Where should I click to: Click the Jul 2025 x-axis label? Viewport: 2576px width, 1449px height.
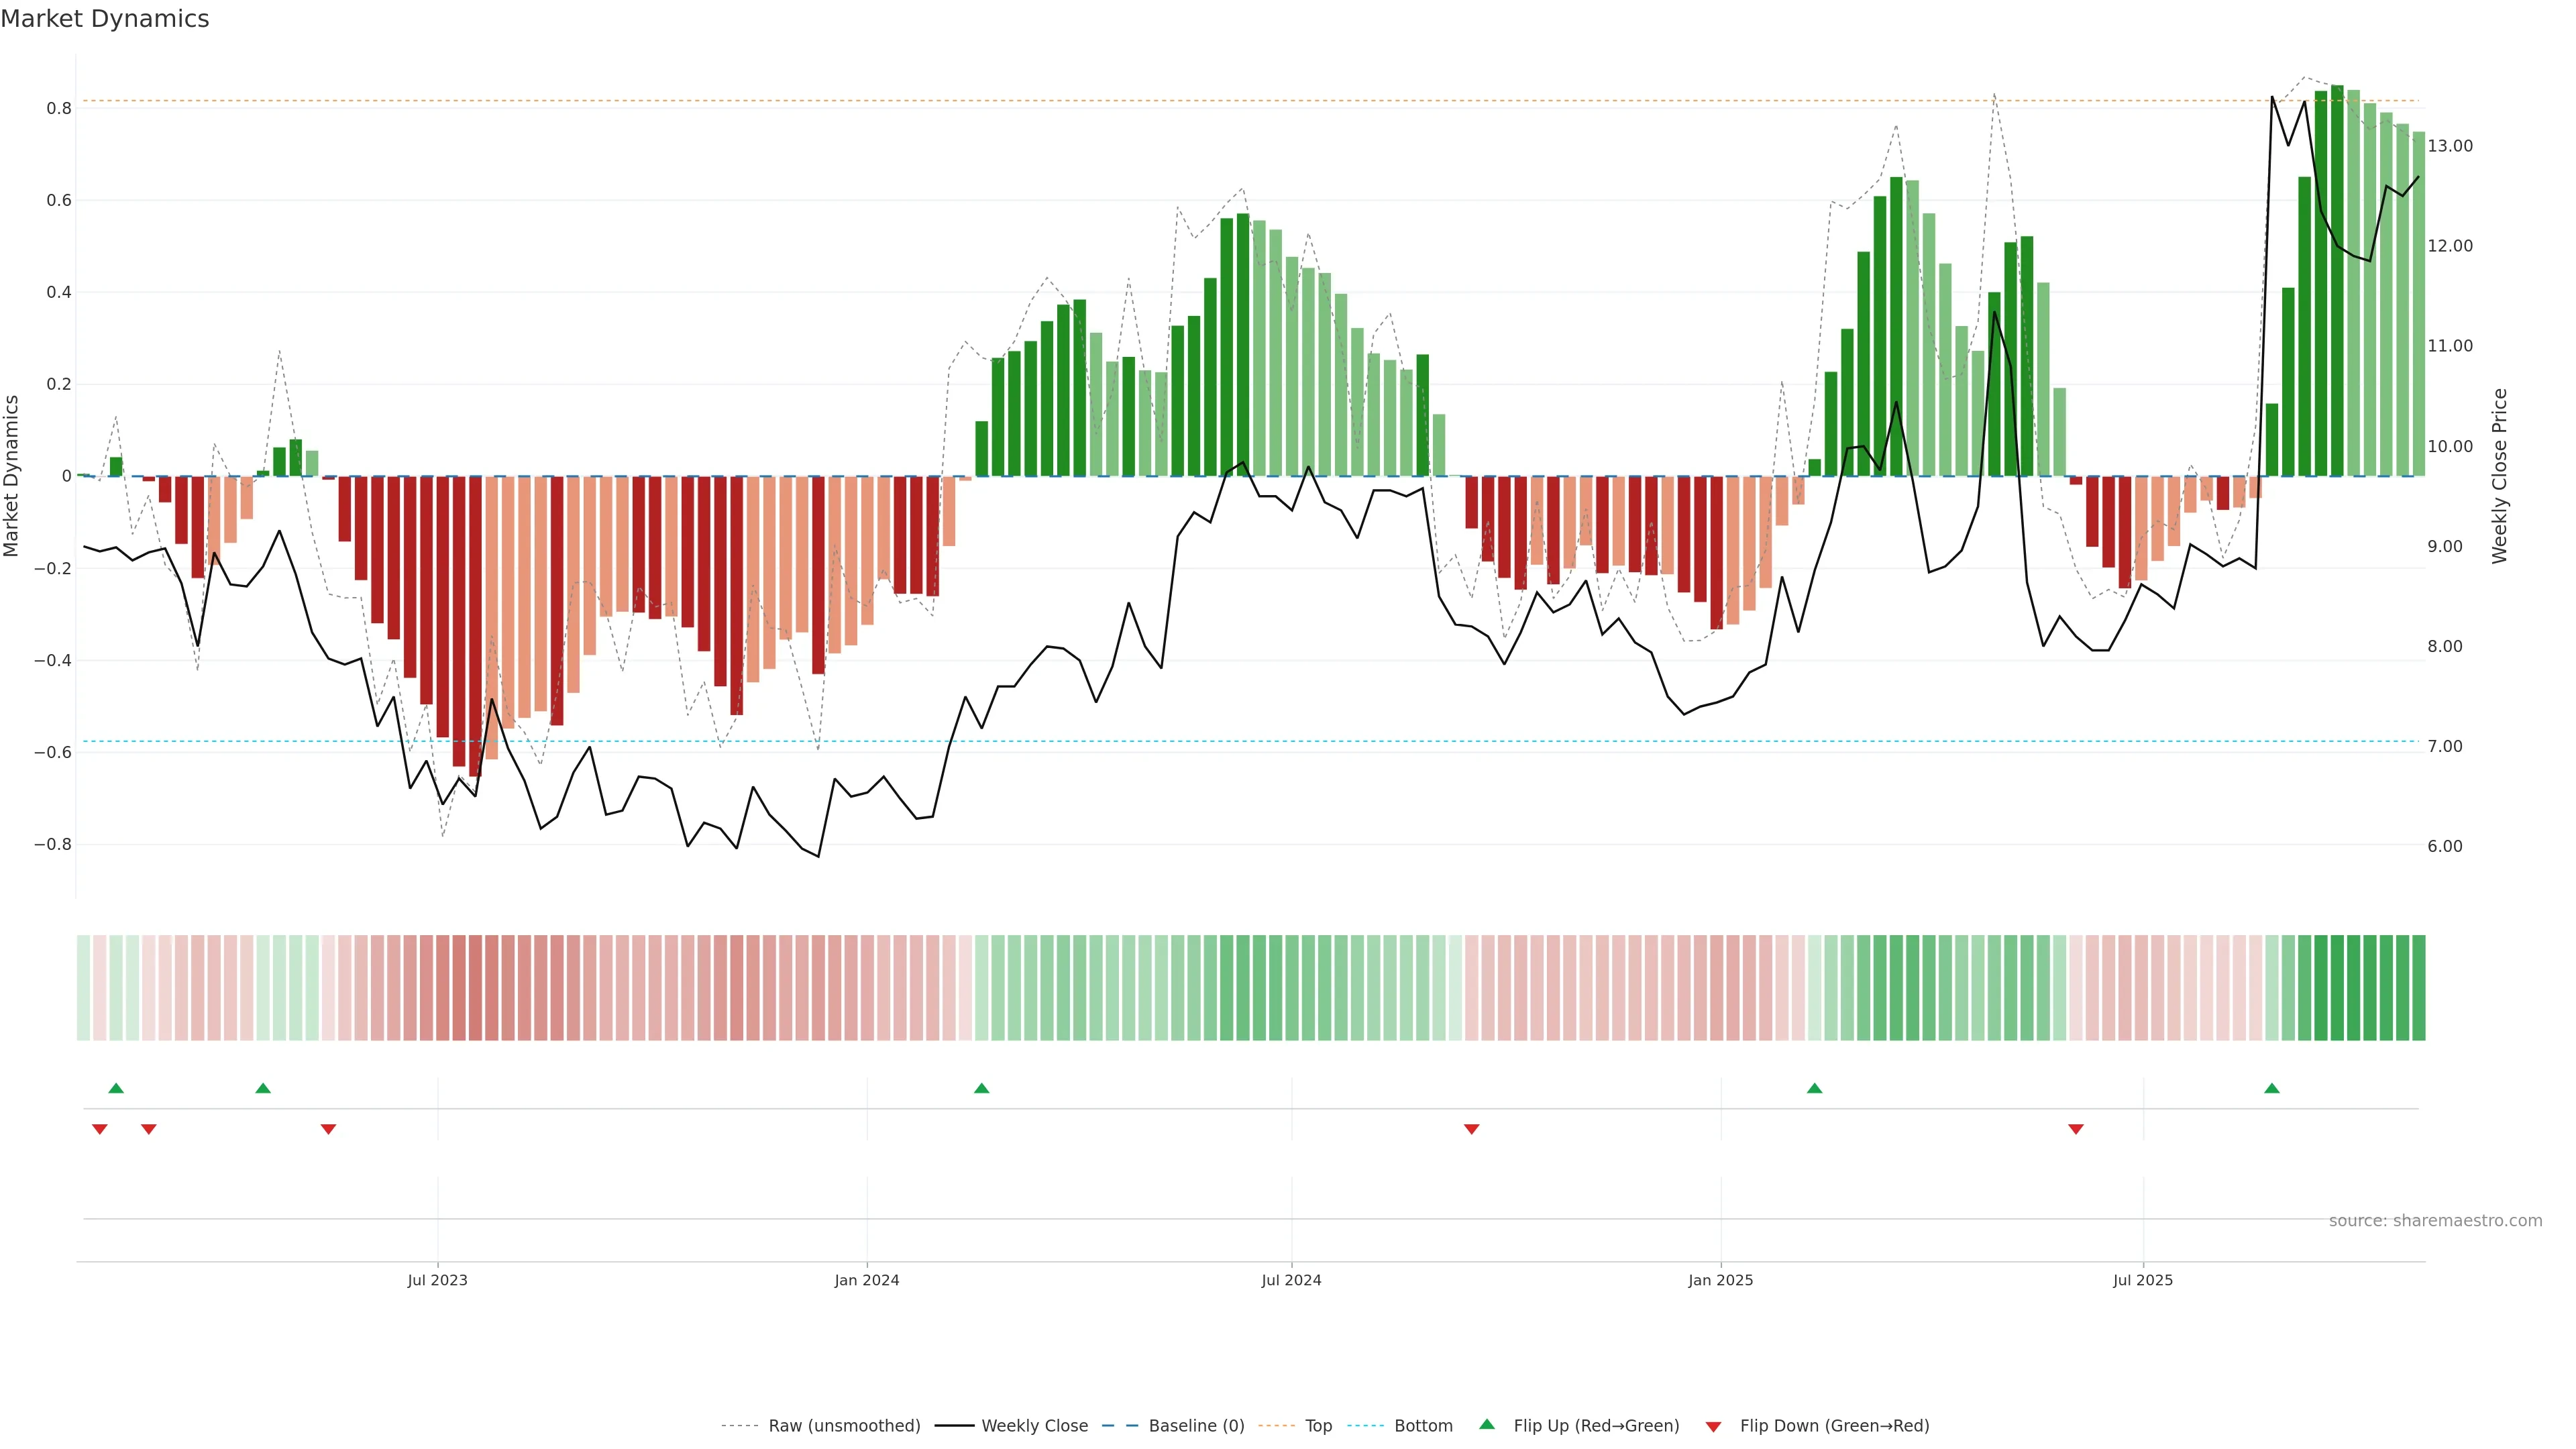pos(2142,1280)
